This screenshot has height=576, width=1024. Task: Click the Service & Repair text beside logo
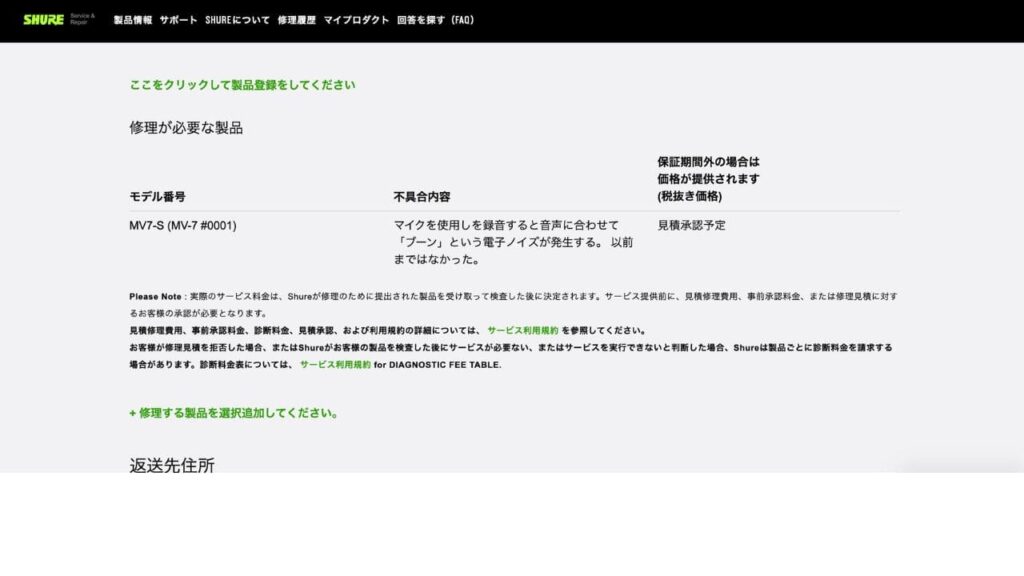click(x=82, y=19)
